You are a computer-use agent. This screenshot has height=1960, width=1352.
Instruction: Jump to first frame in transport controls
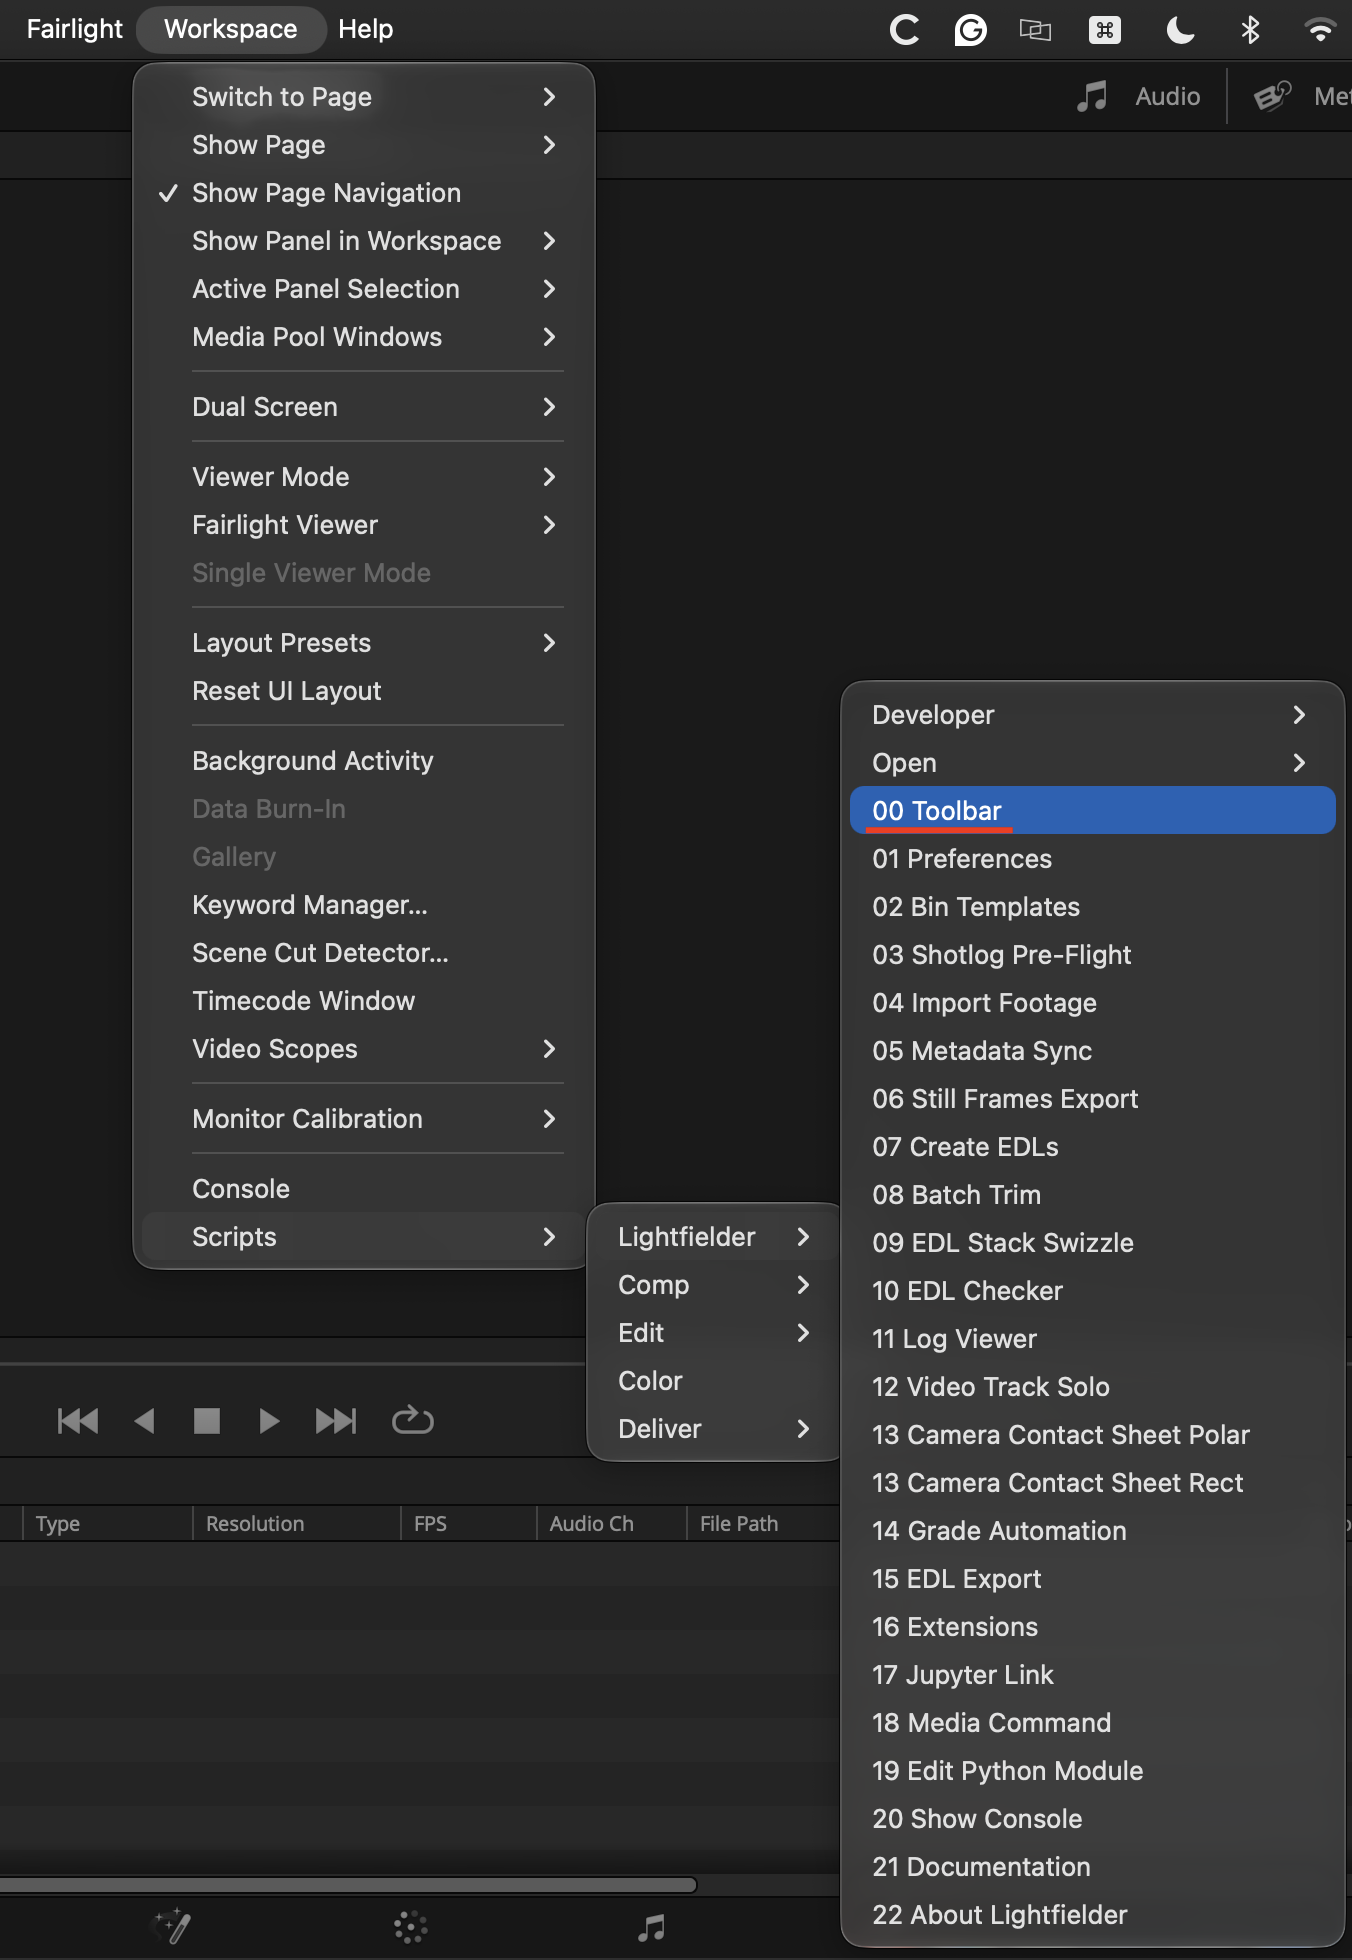[78, 1421]
